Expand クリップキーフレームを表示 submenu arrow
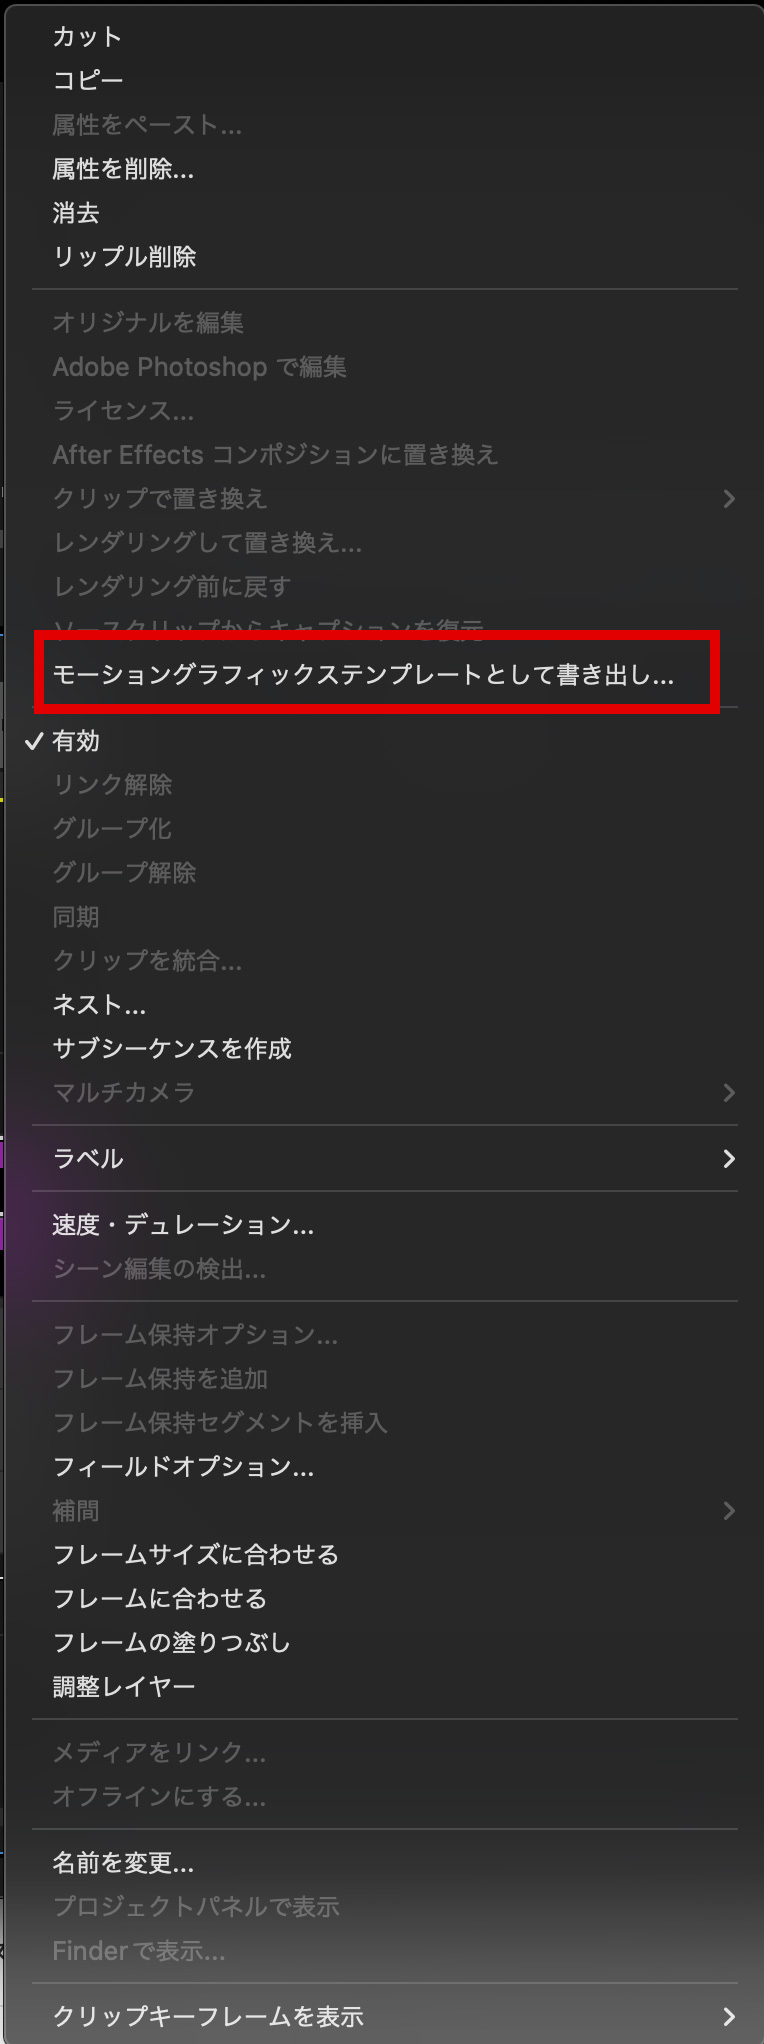The width and height of the screenshot is (764, 2044). tap(729, 2017)
